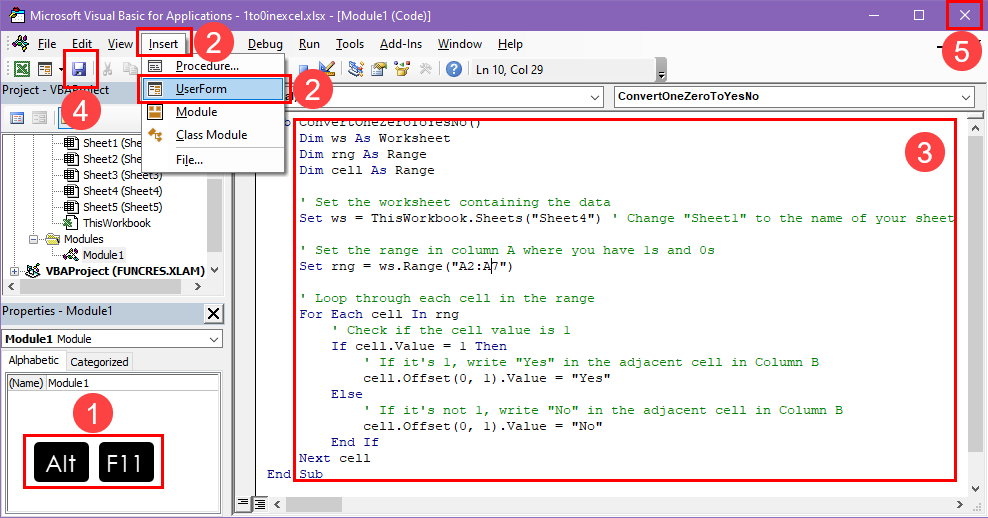The height and width of the screenshot is (518, 988).
Task: Click the Procedure icon in Insert menu
Action: tap(155, 66)
